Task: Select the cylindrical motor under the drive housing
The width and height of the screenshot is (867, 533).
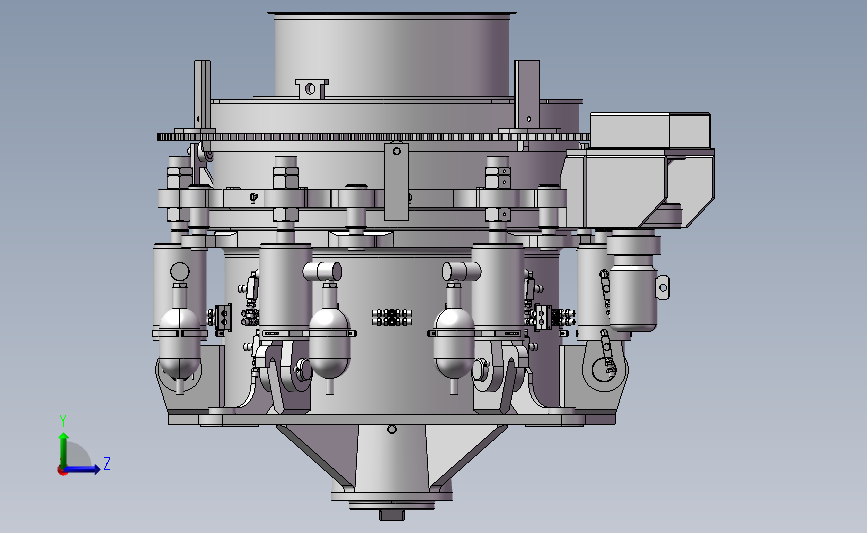Action: point(633,282)
